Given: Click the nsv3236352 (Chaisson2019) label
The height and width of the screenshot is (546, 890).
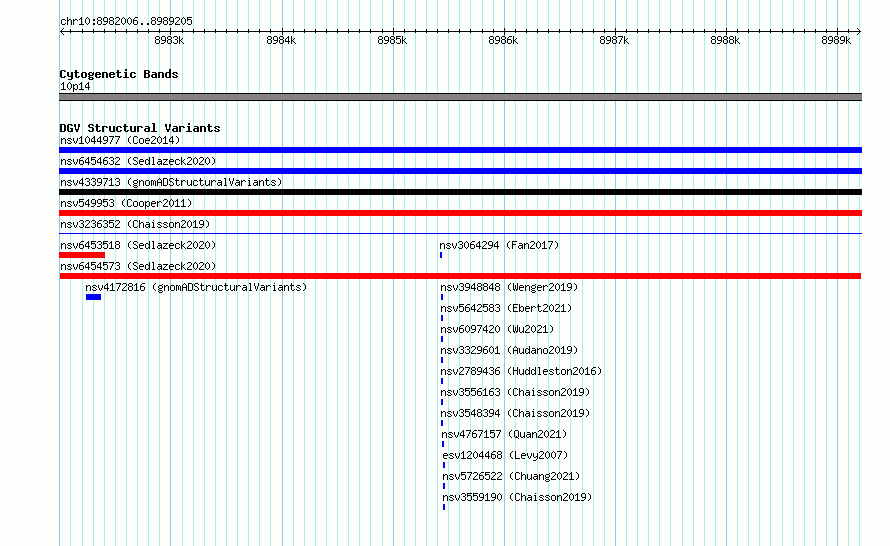Looking at the screenshot, I should (x=135, y=224).
